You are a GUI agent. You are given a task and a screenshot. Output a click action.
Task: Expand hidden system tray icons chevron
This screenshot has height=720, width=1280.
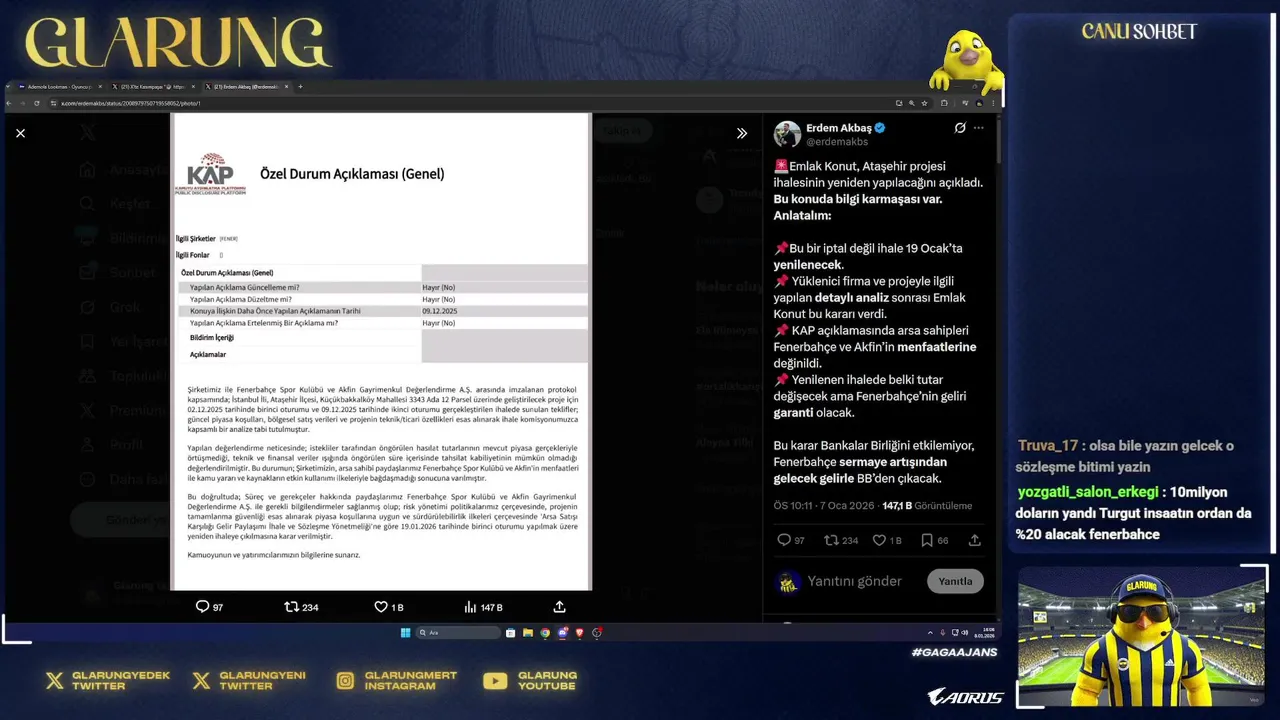click(x=930, y=633)
